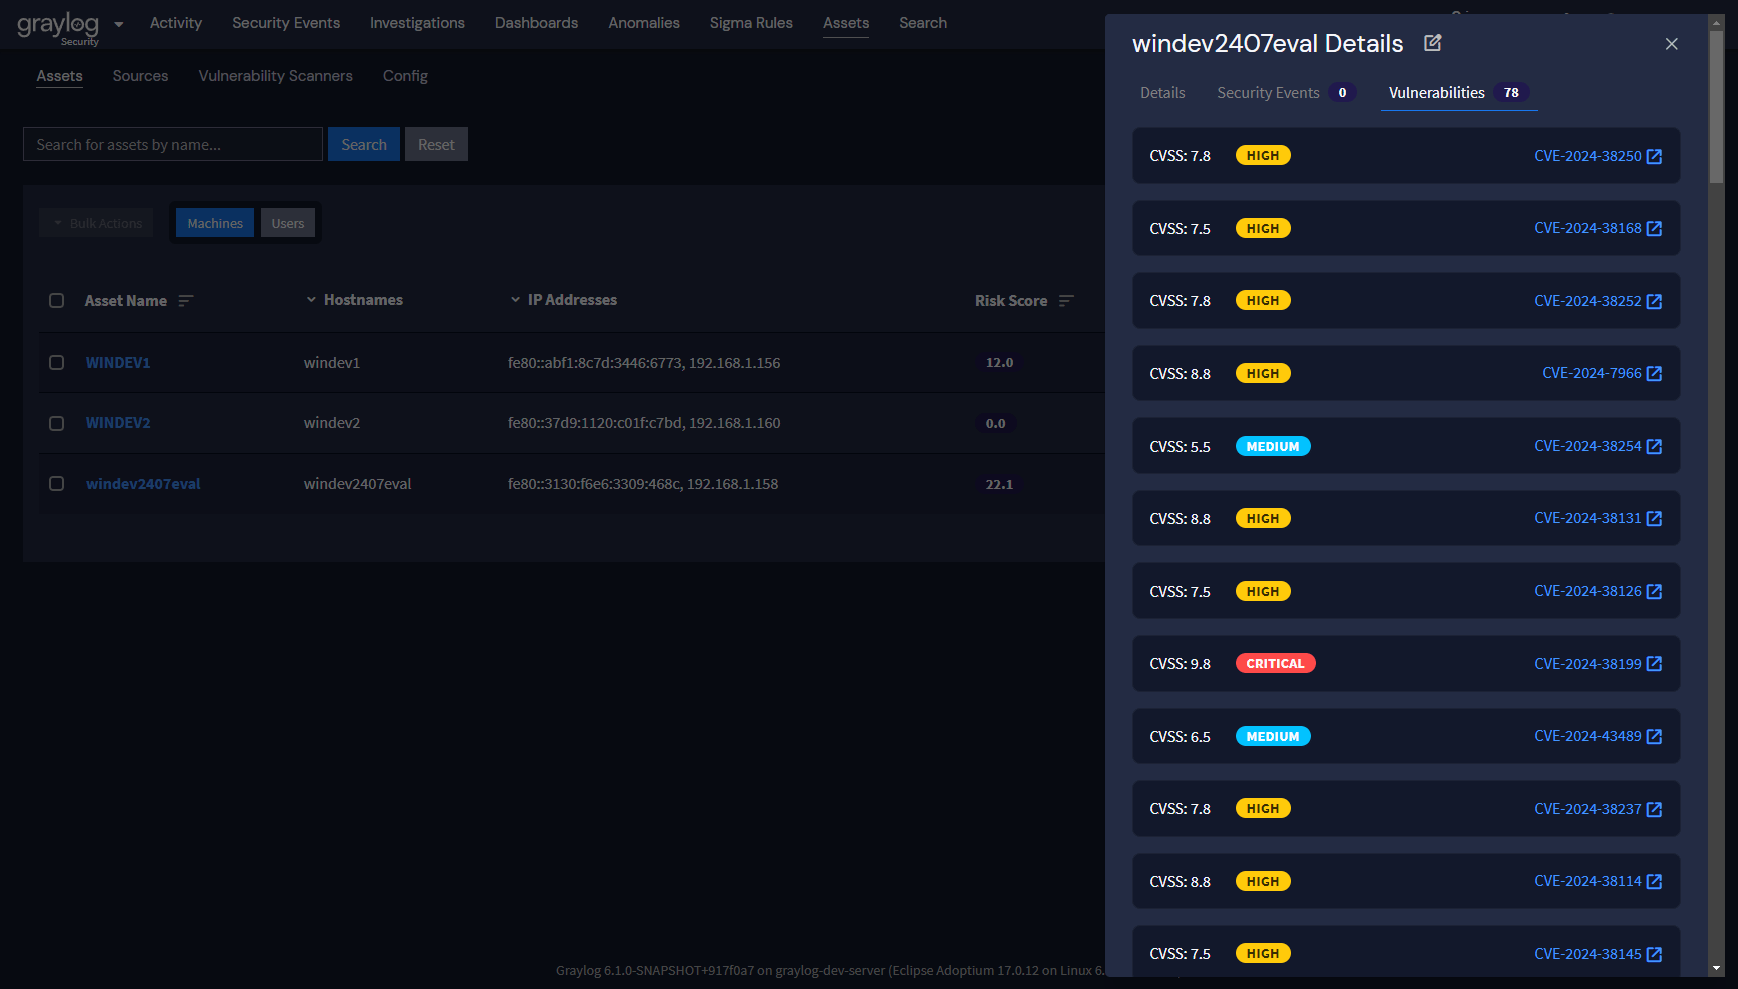Click the asset name search field

coord(171,144)
